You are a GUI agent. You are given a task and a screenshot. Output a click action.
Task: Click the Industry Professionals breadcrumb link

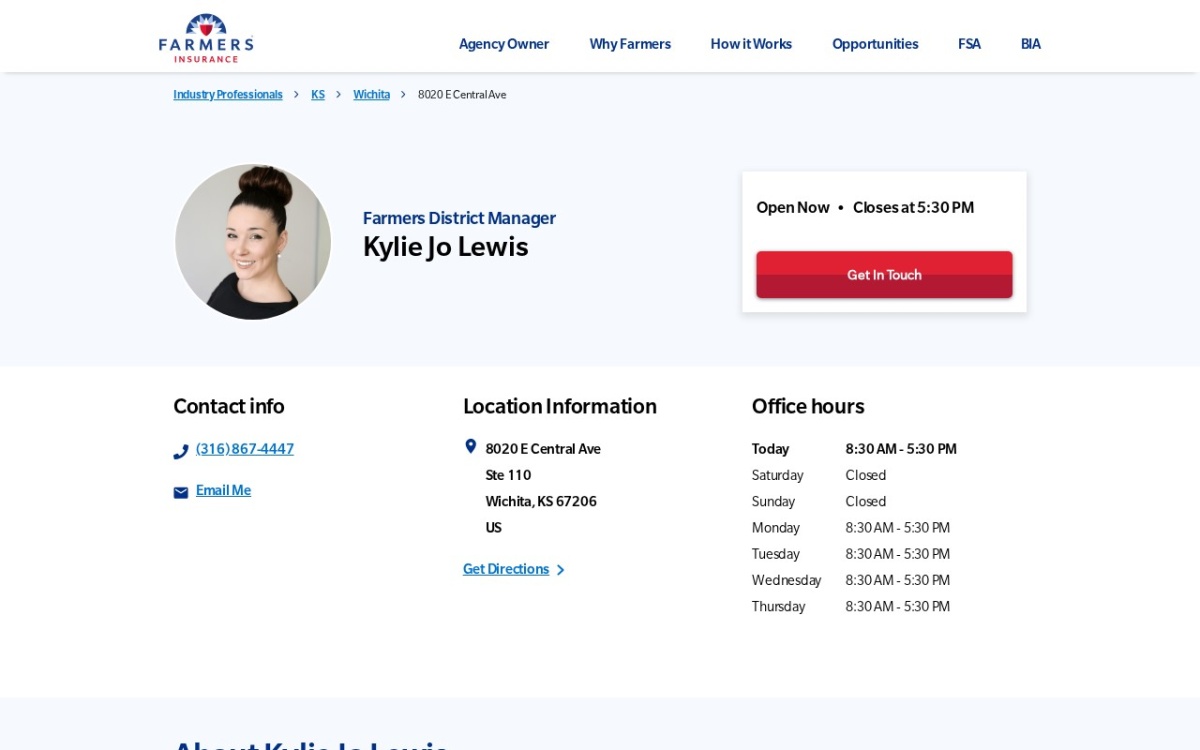point(228,94)
